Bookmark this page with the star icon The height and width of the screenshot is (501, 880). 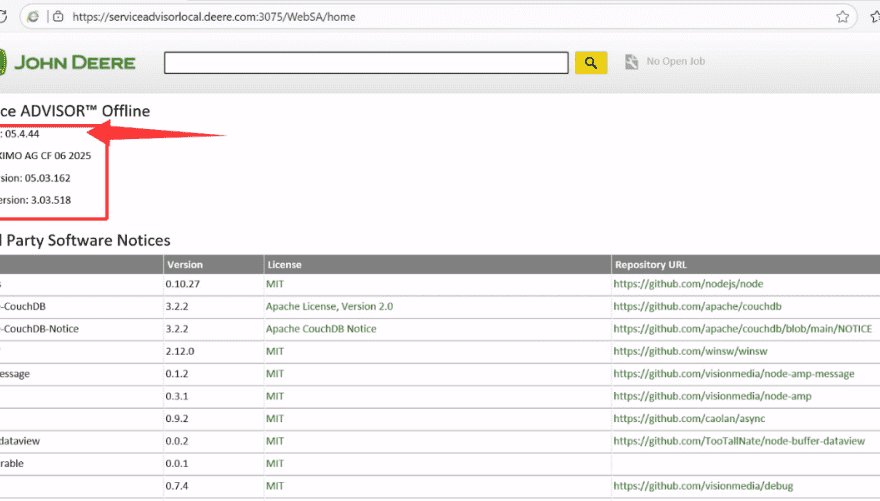843,16
